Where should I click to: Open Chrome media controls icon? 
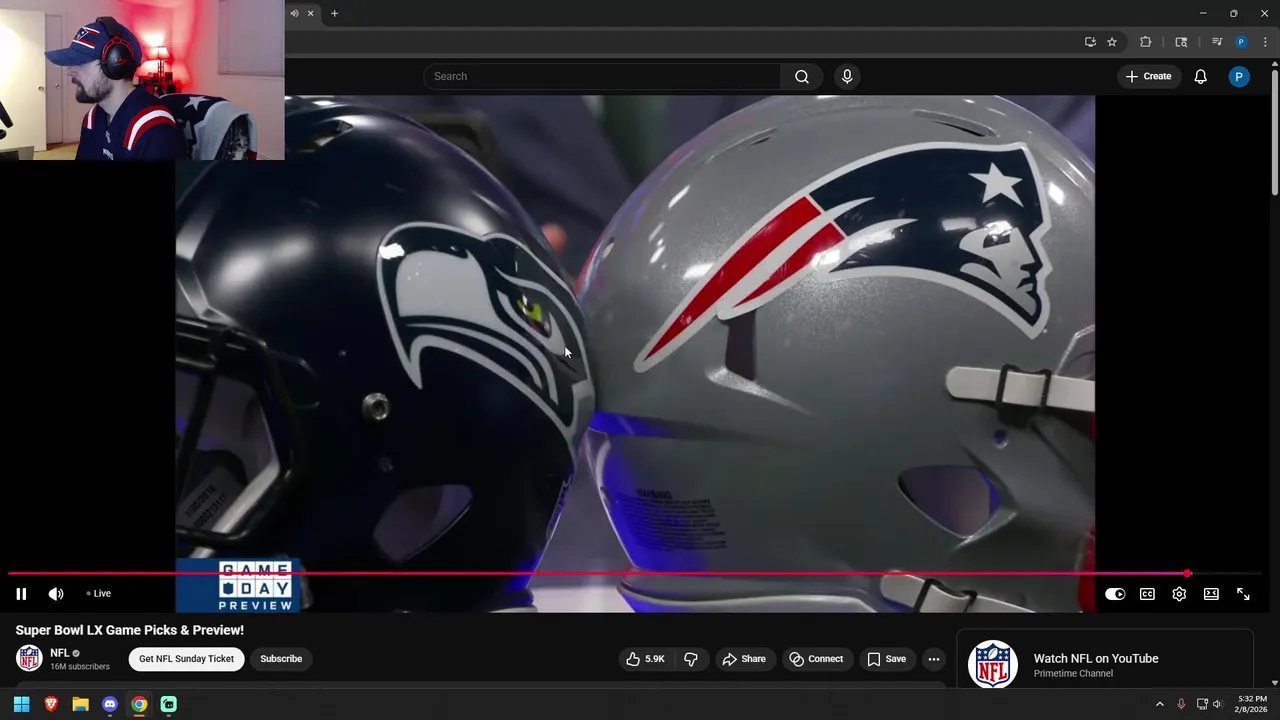[x=1217, y=42]
